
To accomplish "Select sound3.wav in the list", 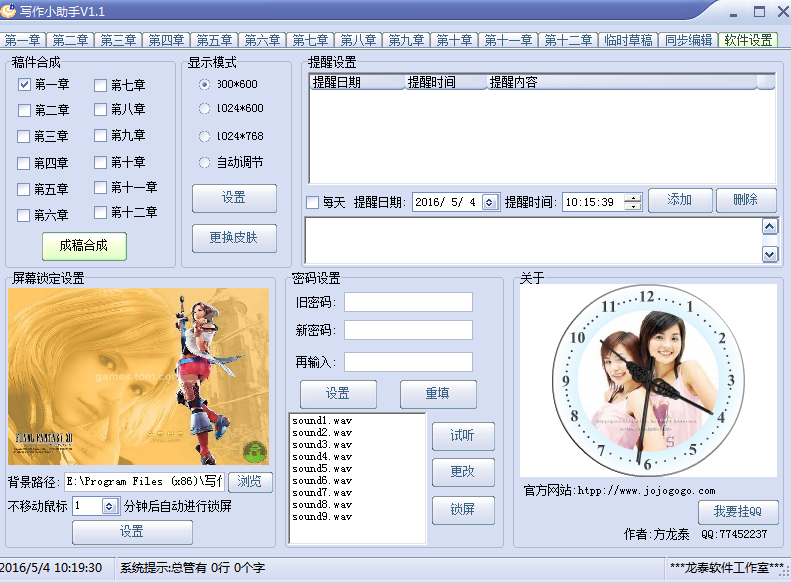I will [x=322, y=445].
